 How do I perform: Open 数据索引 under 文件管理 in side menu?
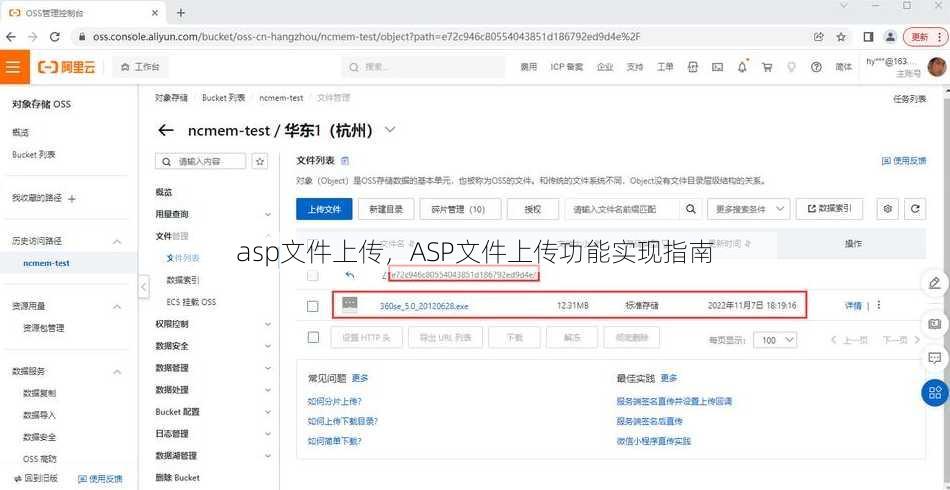pos(183,280)
